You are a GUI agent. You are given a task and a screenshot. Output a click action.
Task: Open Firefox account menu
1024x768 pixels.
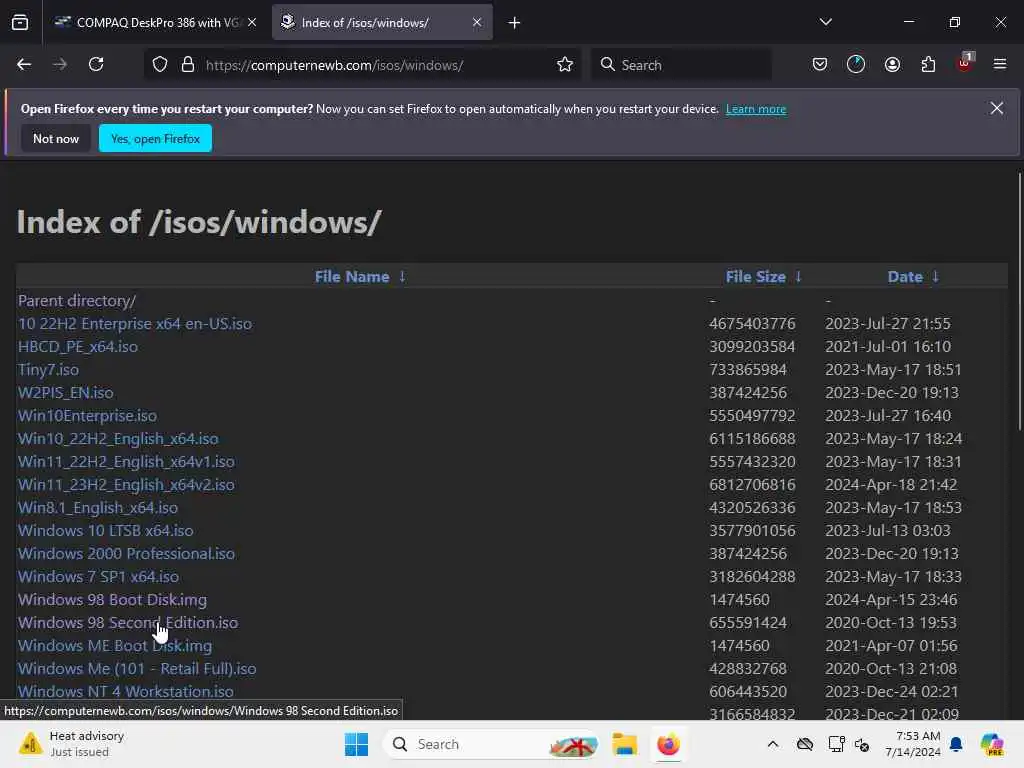coord(893,65)
